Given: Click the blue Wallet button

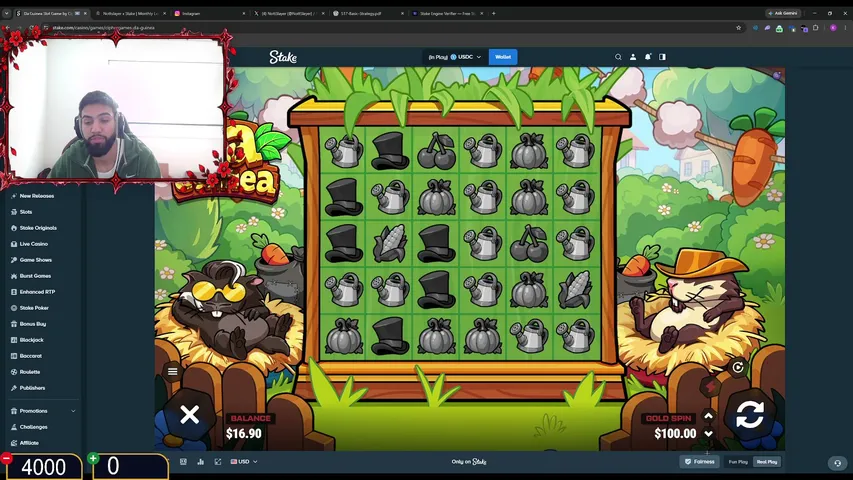Looking at the screenshot, I should click(x=503, y=57).
